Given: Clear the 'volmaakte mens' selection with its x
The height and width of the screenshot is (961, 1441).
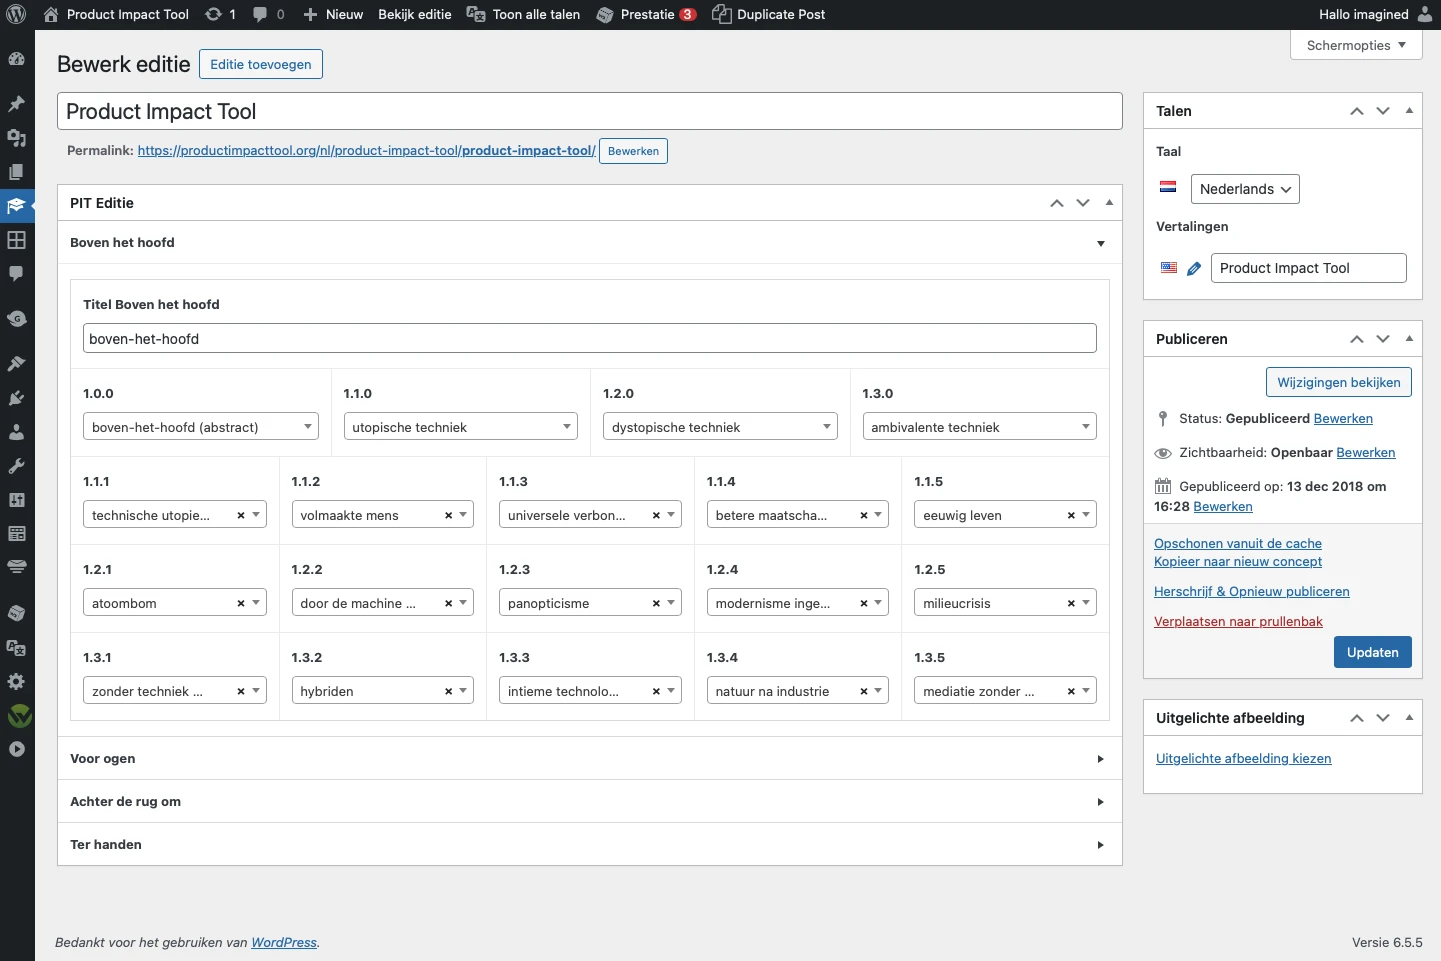Looking at the screenshot, I should point(448,516).
